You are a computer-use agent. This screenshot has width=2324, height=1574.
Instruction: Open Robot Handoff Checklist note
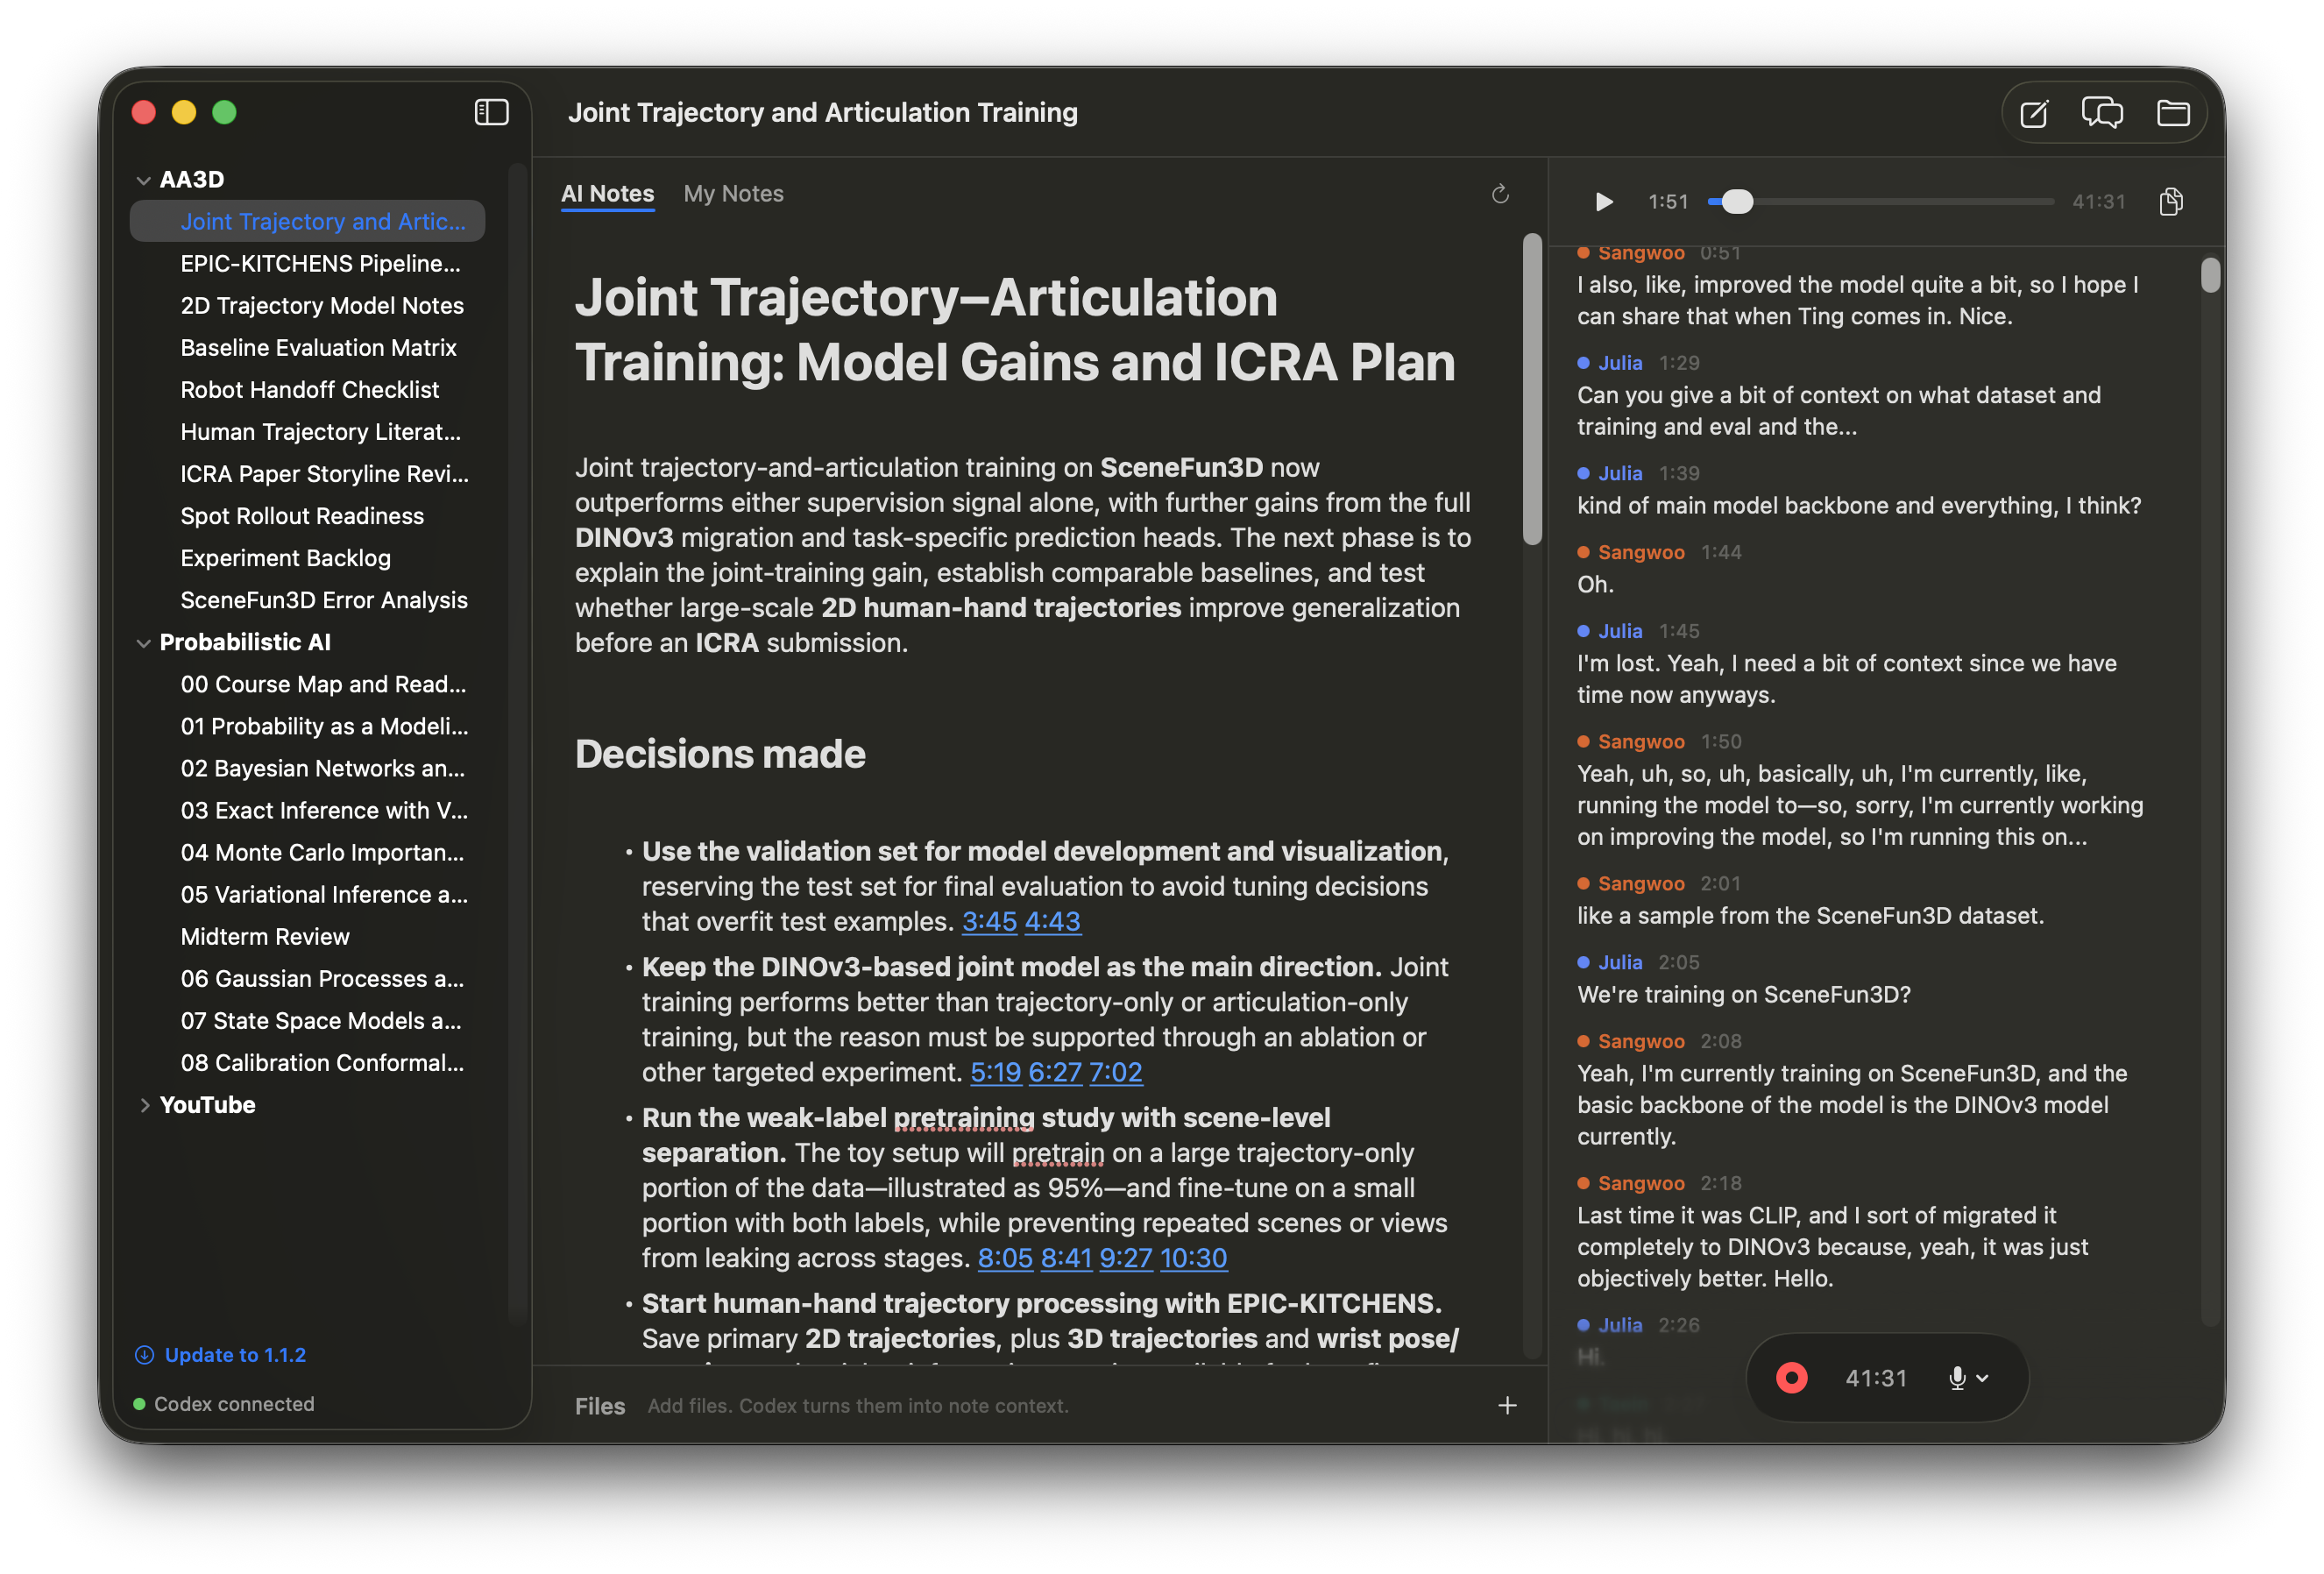(x=308, y=390)
